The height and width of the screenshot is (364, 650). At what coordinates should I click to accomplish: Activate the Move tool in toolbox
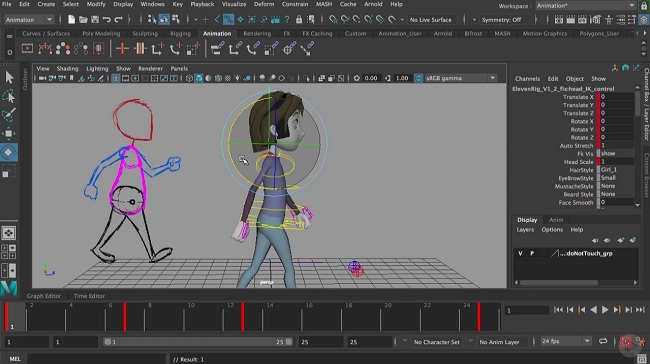tap(9, 133)
